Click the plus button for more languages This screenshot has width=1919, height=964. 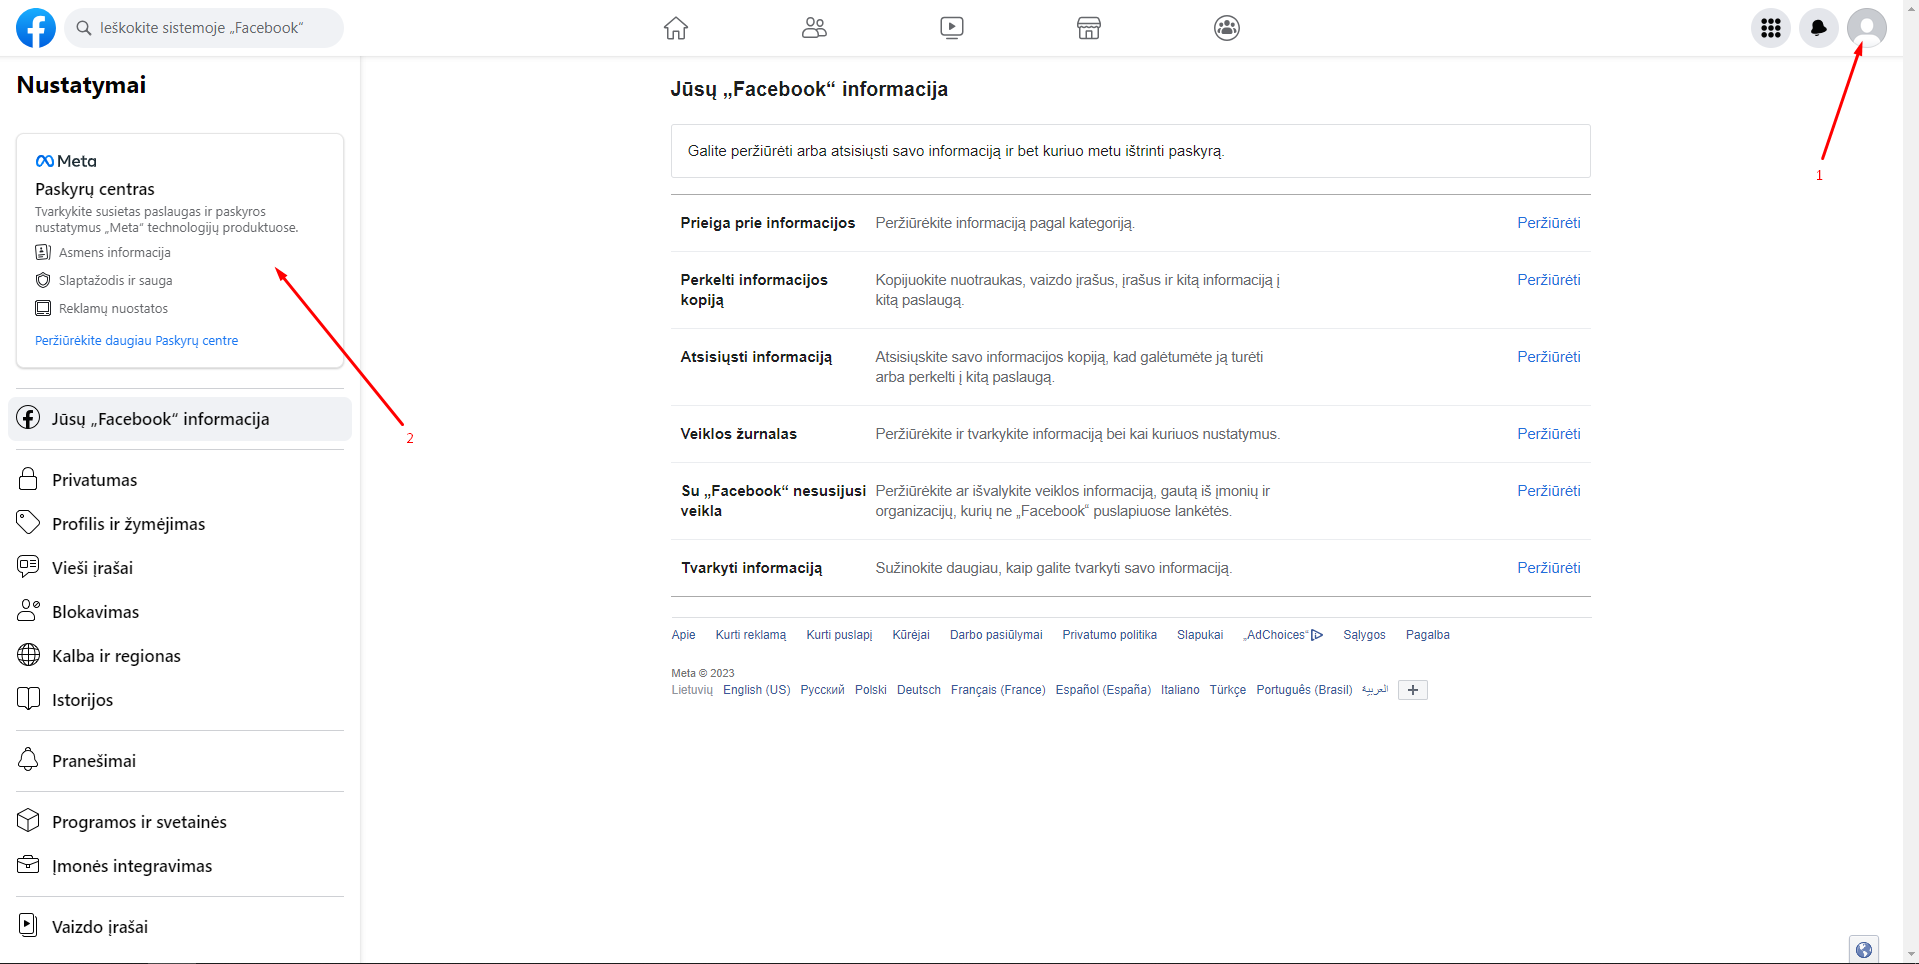1412,690
